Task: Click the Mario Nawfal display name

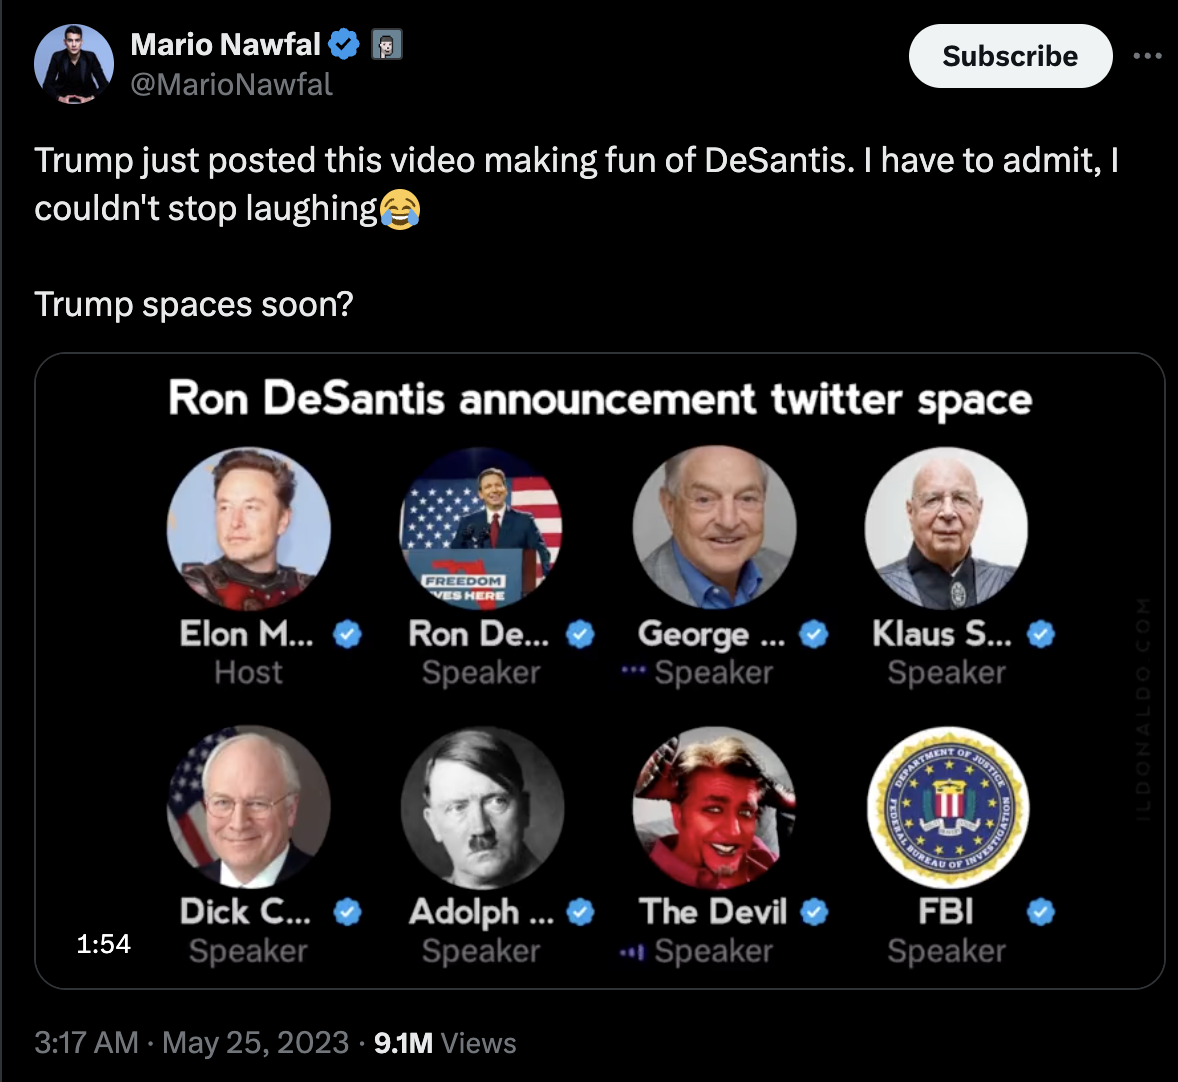Action: [225, 44]
